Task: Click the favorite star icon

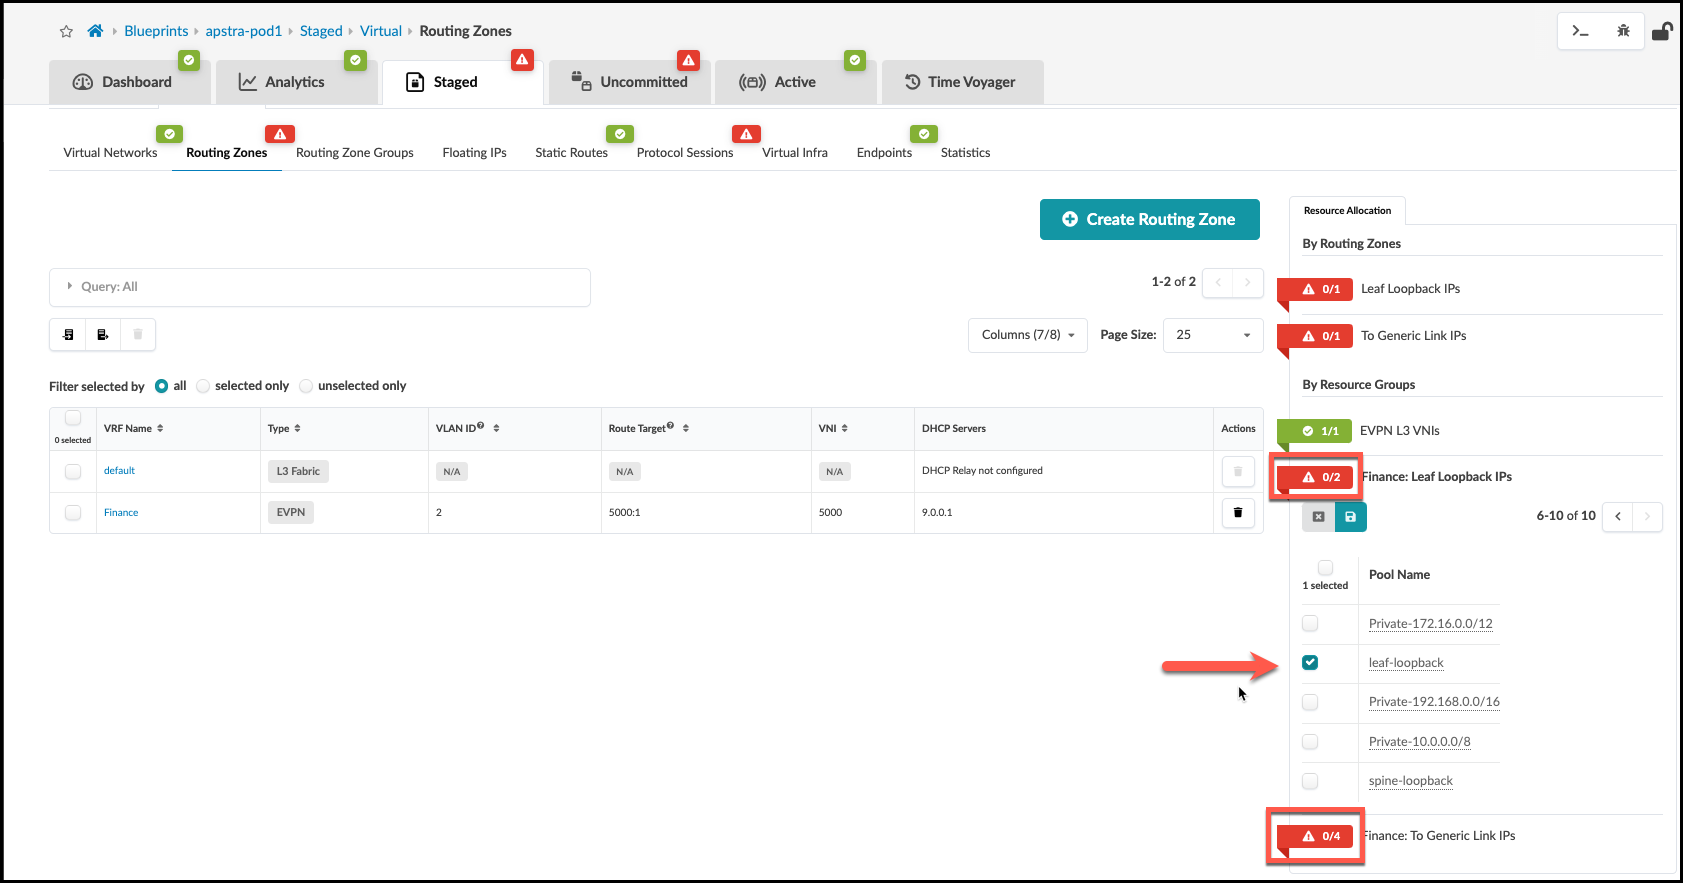Action: (66, 31)
